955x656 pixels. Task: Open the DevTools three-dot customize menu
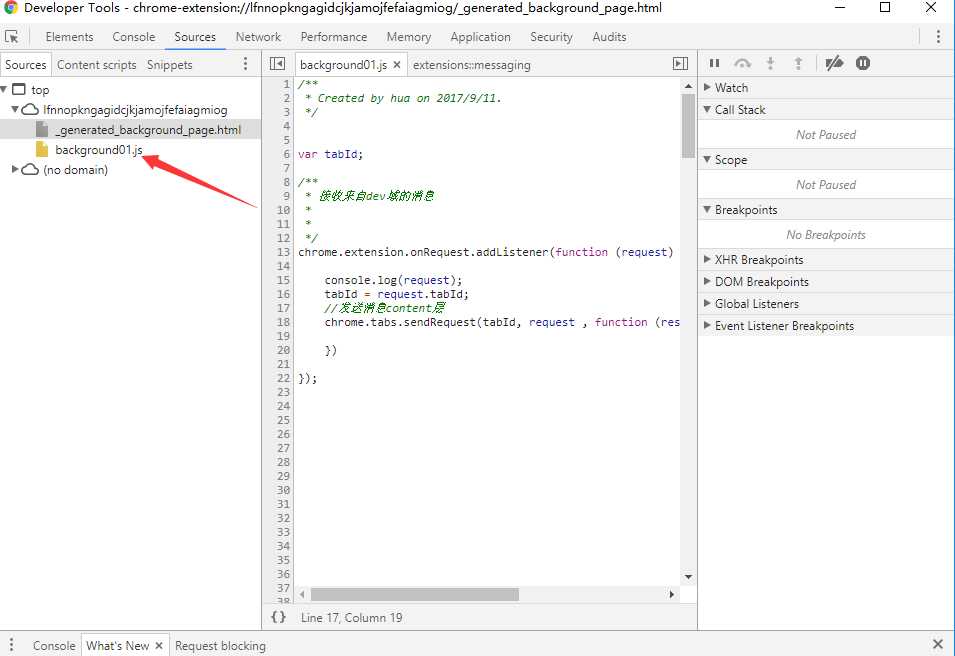[x=938, y=37]
